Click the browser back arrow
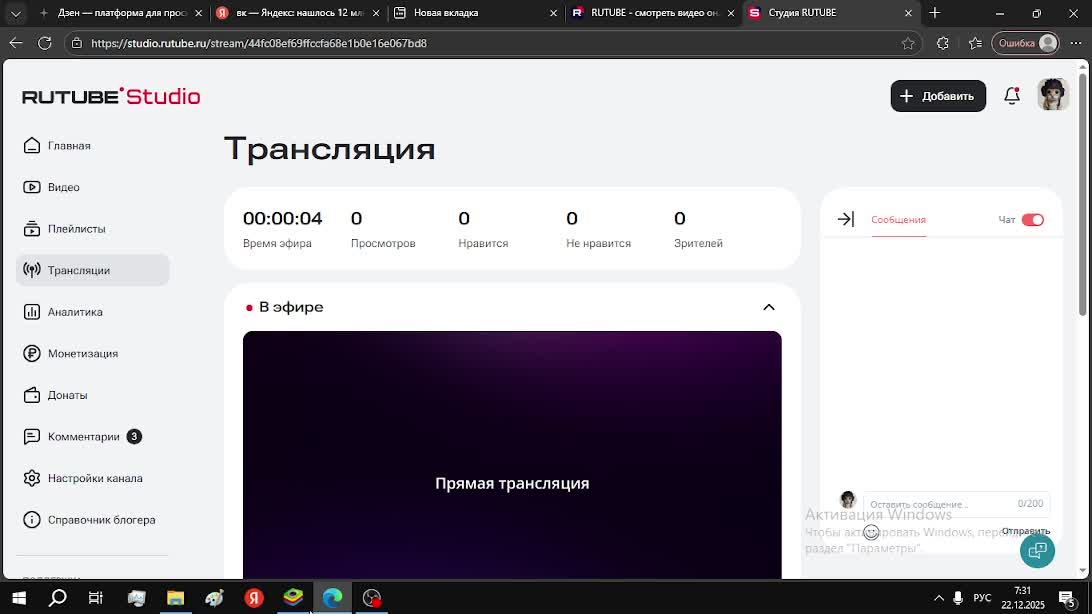The height and width of the screenshot is (614, 1092). [x=15, y=43]
